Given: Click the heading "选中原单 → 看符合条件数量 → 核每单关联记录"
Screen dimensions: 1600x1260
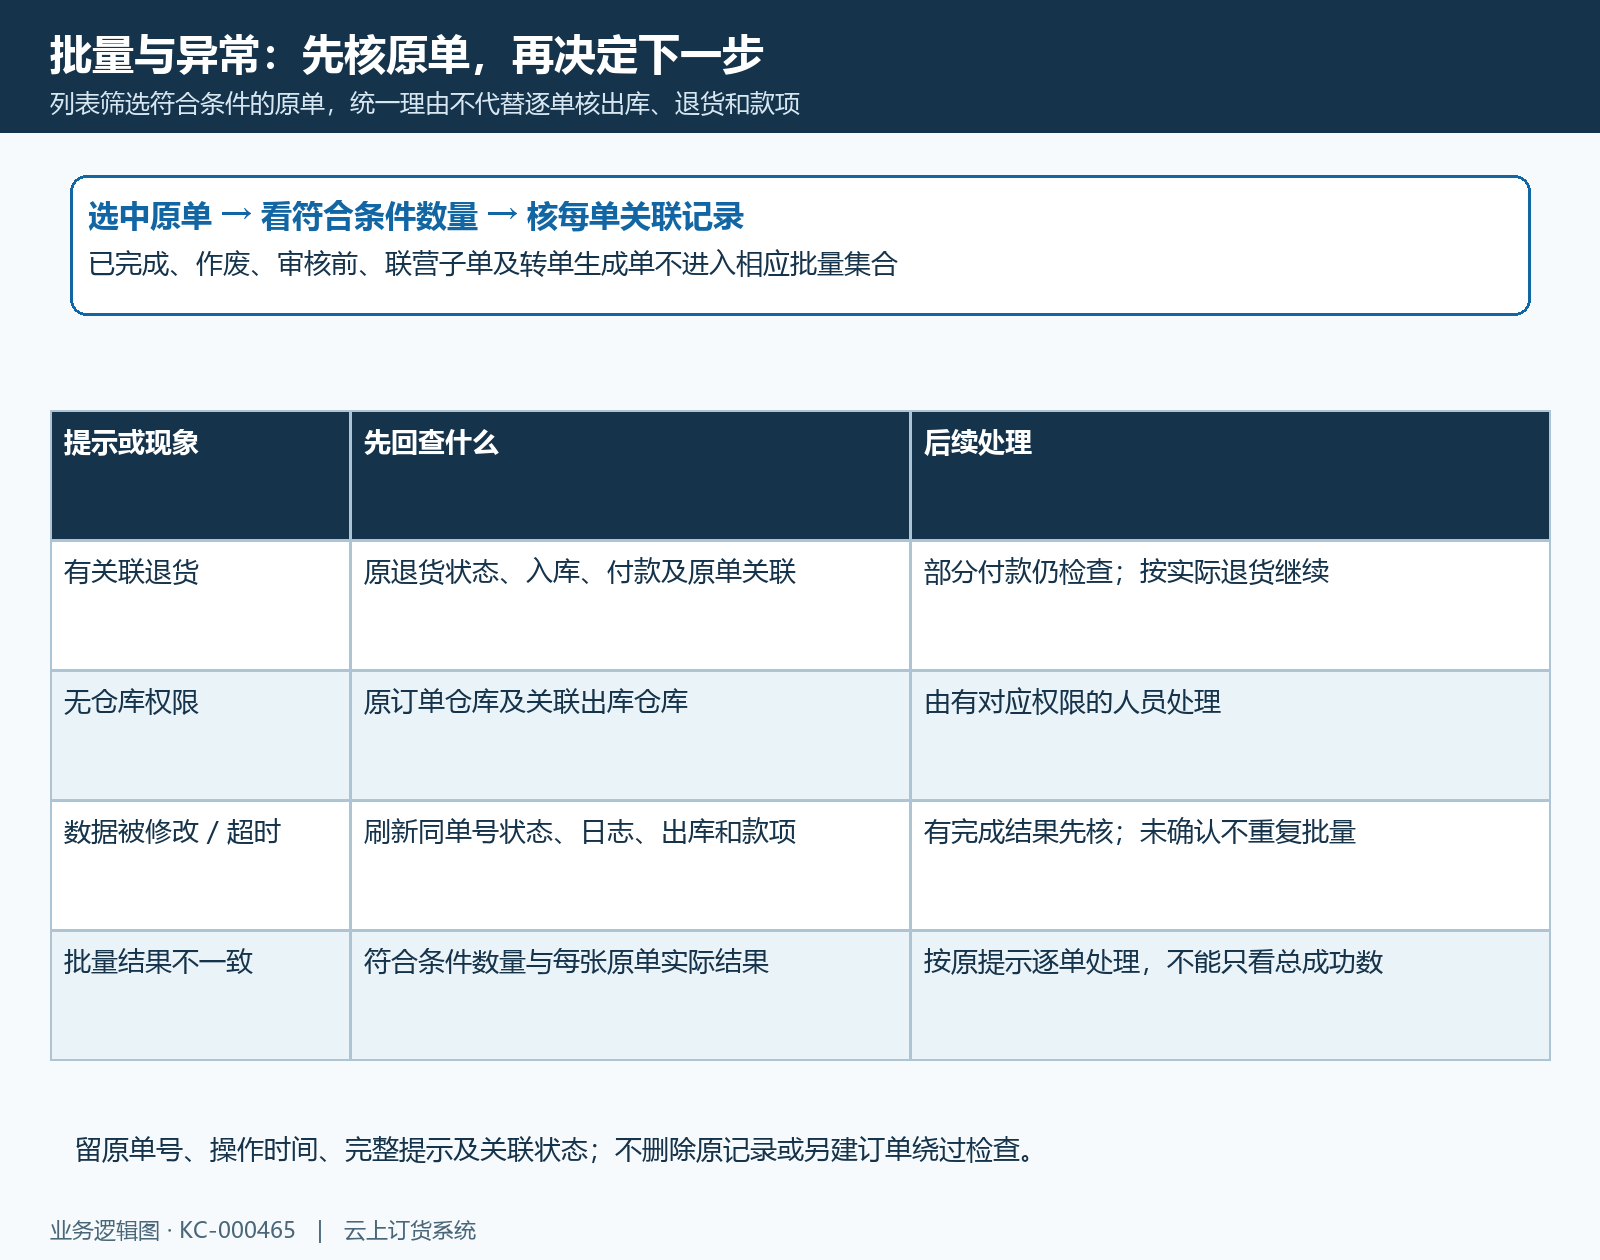Looking at the screenshot, I should [416, 216].
